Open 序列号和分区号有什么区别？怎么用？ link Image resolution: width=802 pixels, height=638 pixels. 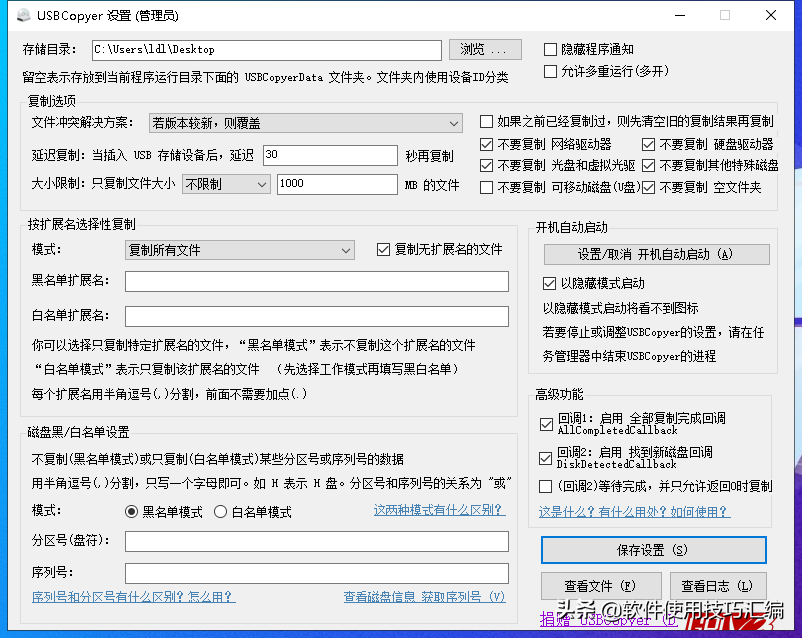[x=133, y=597]
